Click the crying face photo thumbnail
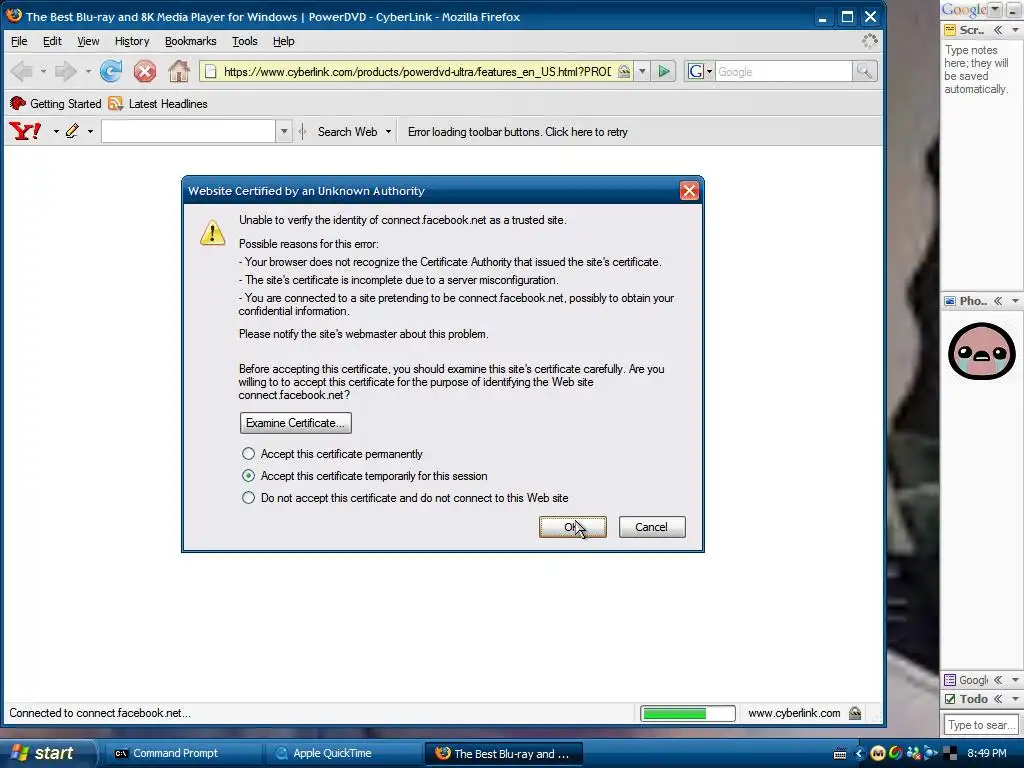The width and height of the screenshot is (1024, 768). point(982,351)
